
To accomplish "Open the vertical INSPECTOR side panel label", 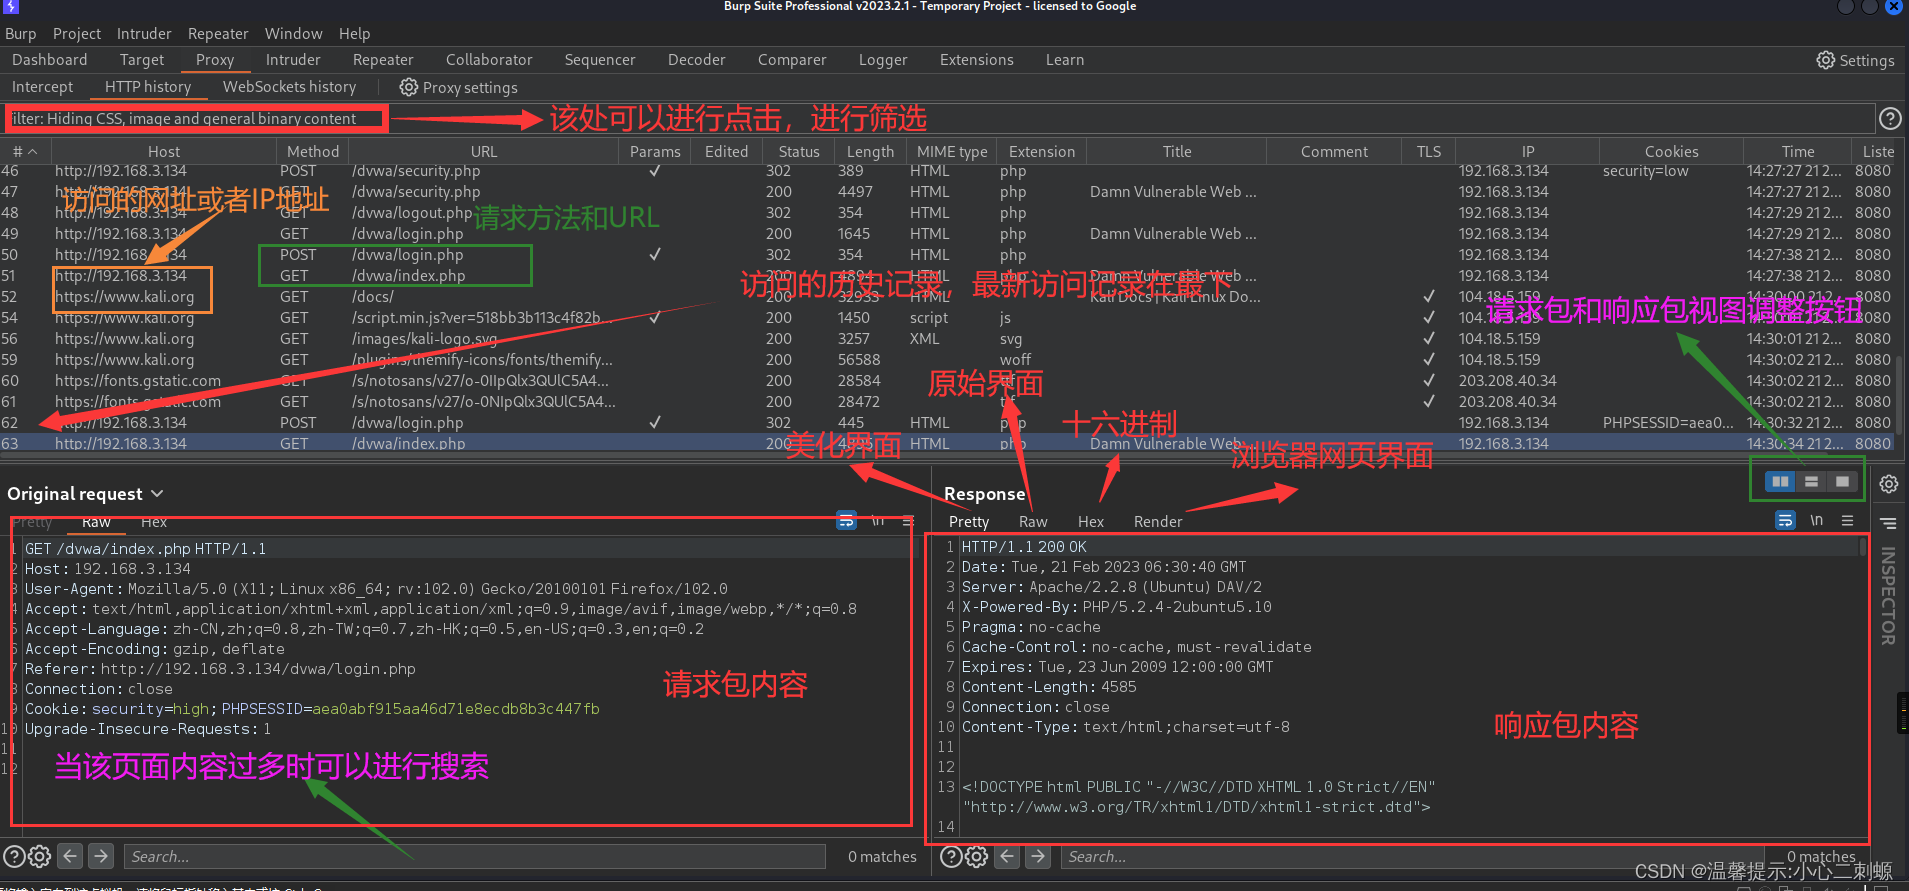I will pos(1888,596).
